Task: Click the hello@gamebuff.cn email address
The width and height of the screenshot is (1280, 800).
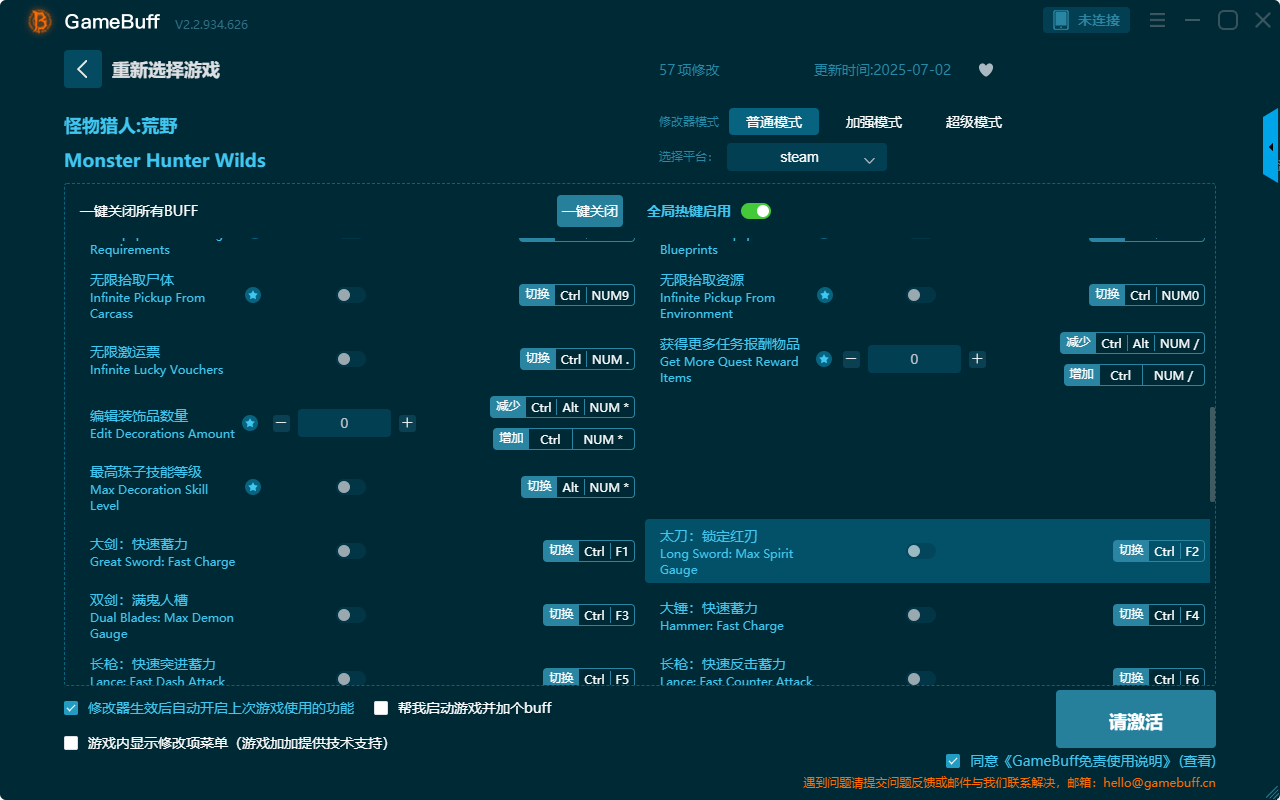Action: point(1159,782)
